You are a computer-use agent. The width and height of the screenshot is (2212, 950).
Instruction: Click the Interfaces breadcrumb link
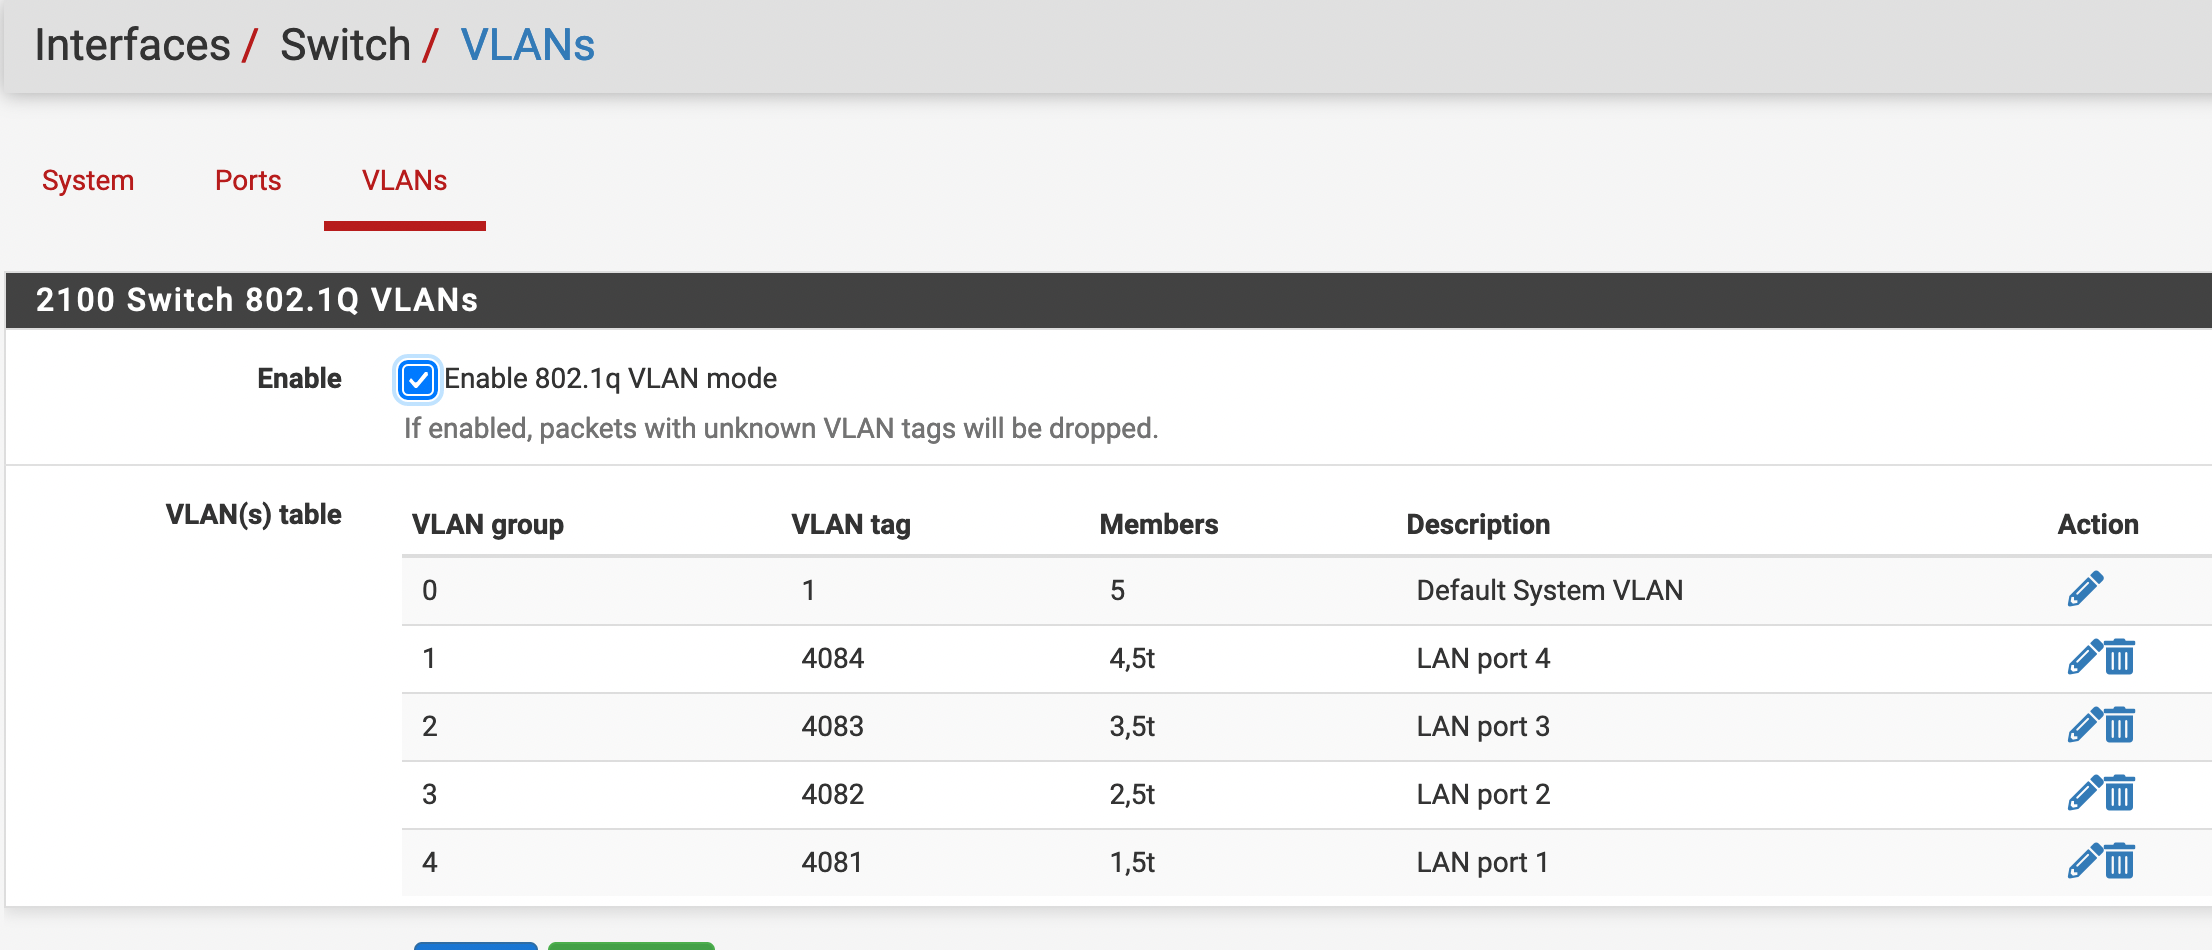(x=132, y=46)
